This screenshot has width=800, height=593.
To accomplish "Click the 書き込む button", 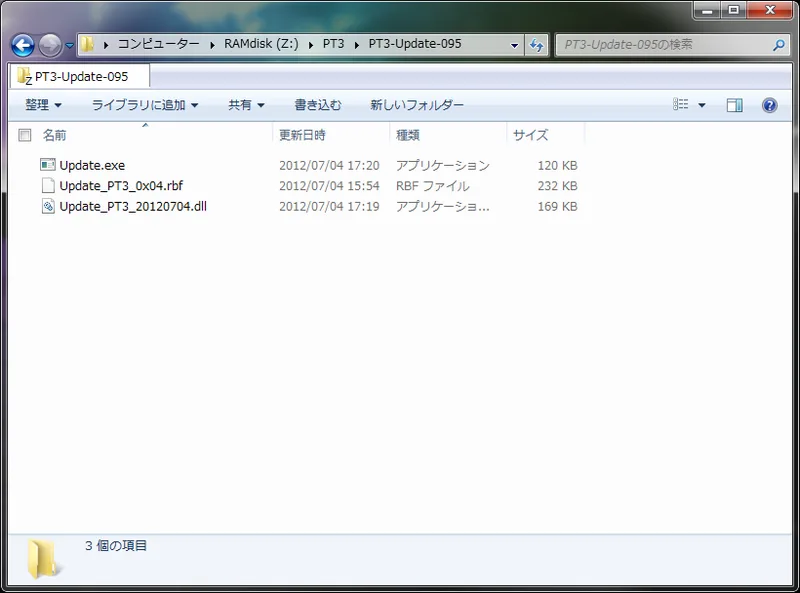I will pos(317,105).
